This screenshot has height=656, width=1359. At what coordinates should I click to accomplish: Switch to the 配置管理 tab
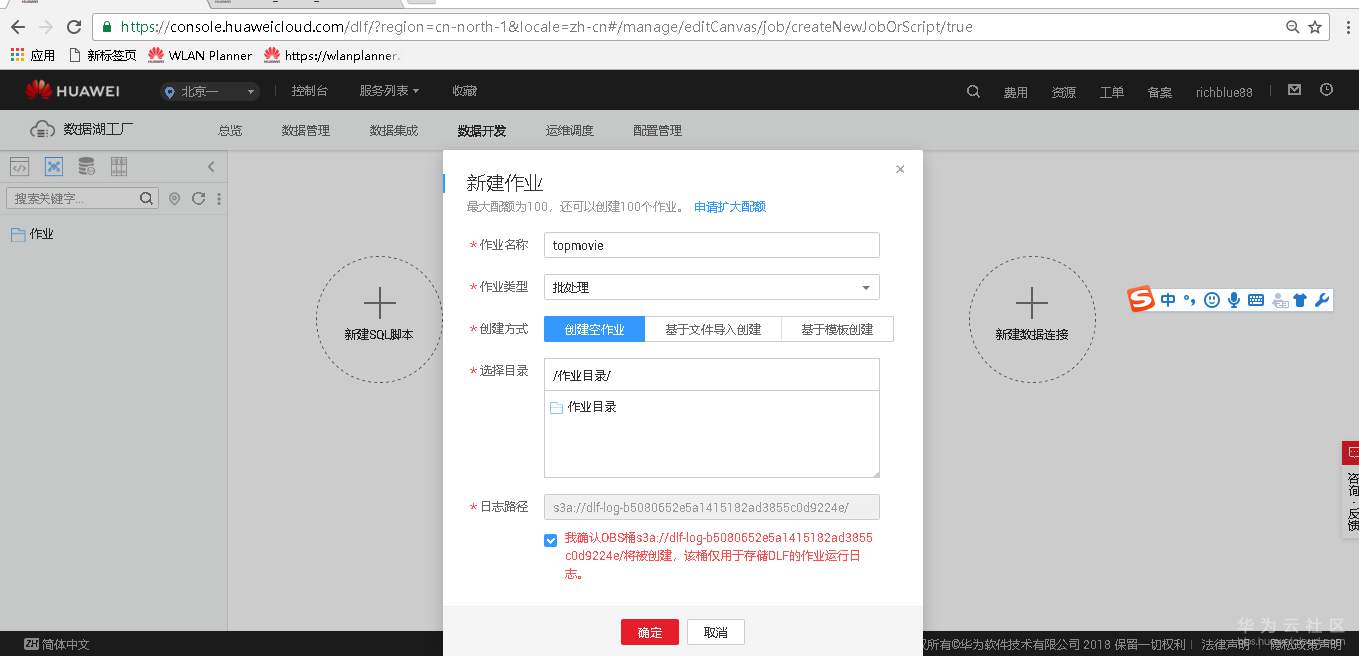coord(658,131)
